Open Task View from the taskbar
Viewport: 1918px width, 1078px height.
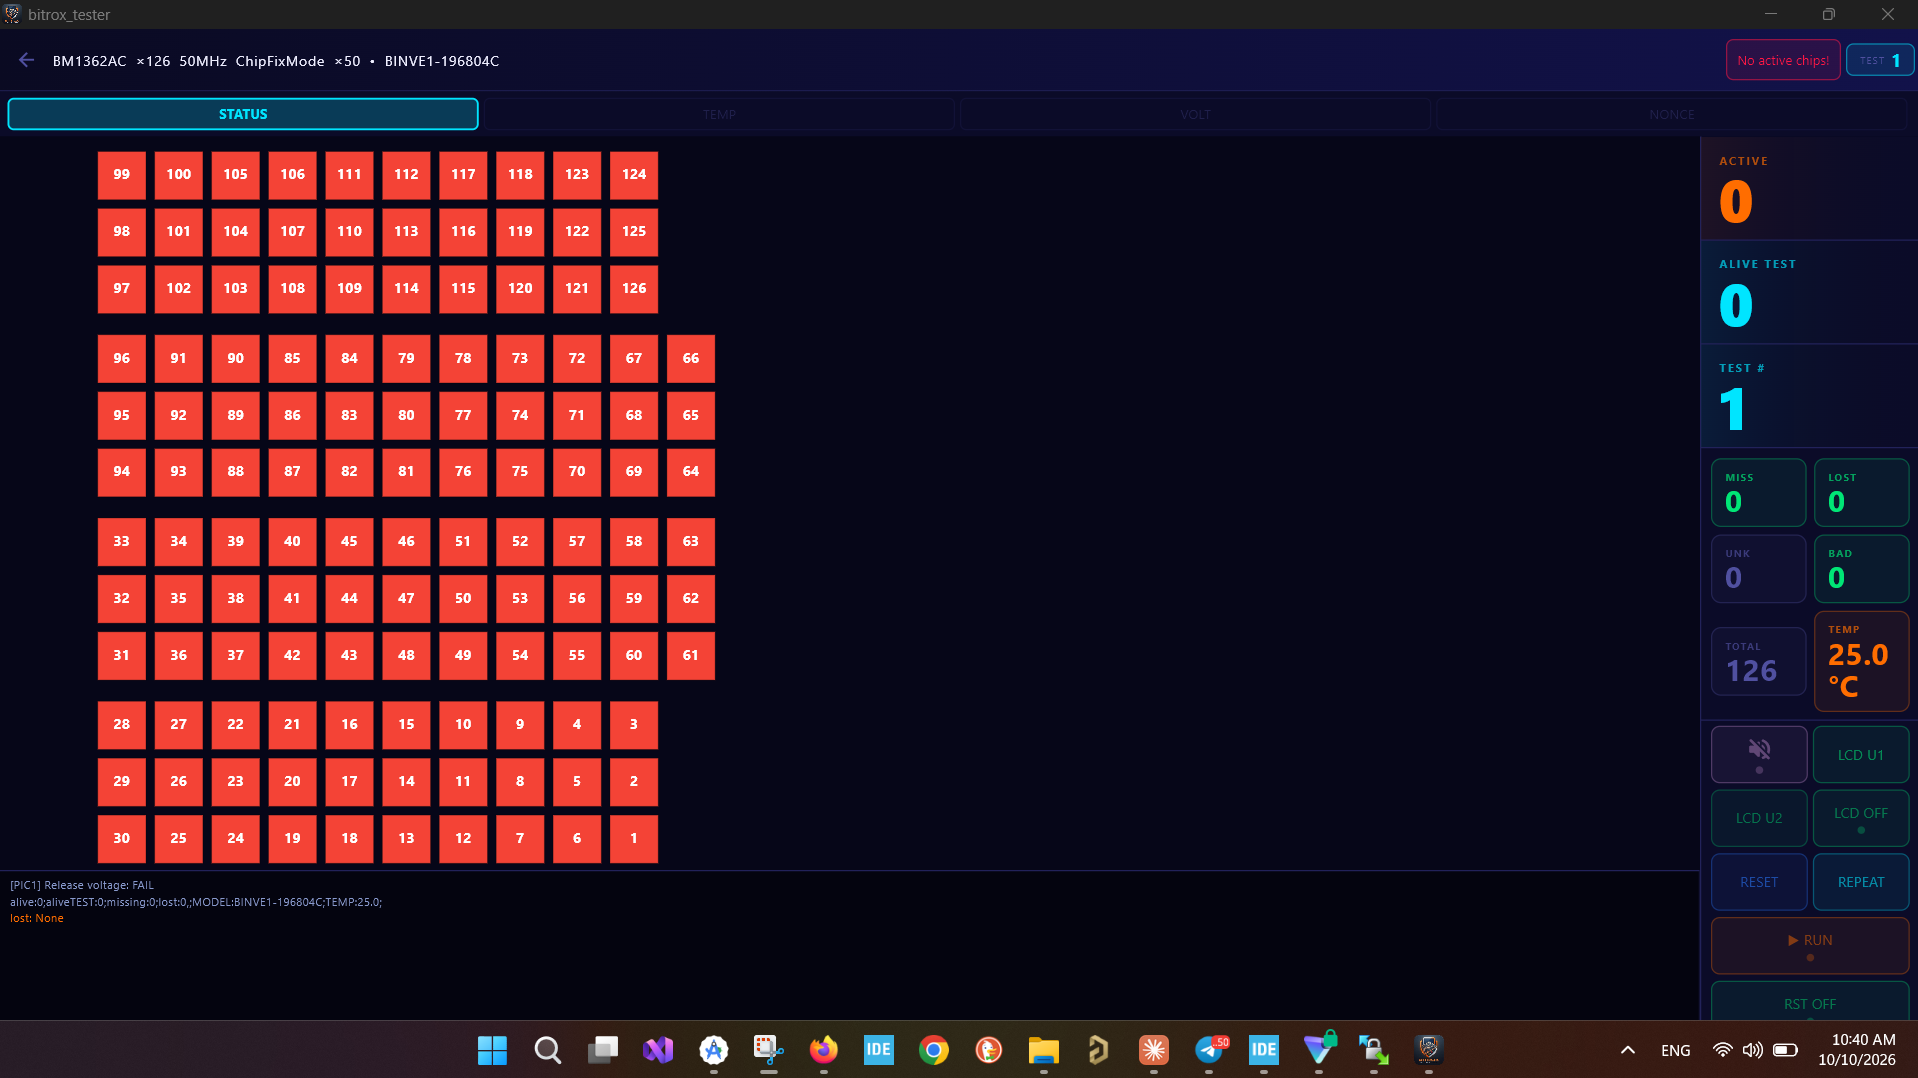[602, 1050]
